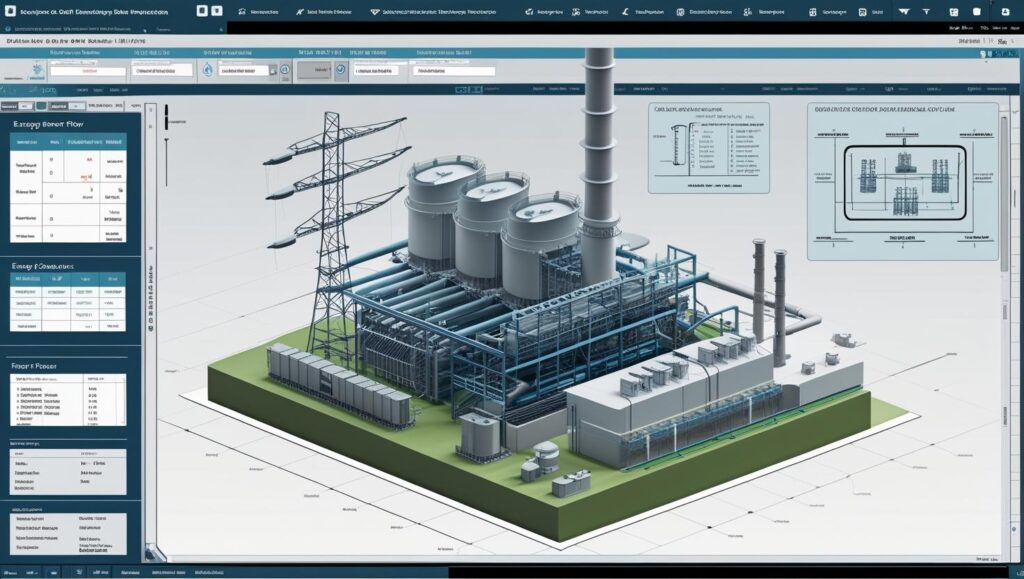1024x579 pixels.
Task: Open the third left-sidebar panel with the numbered list
Action: tap(35, 365)
